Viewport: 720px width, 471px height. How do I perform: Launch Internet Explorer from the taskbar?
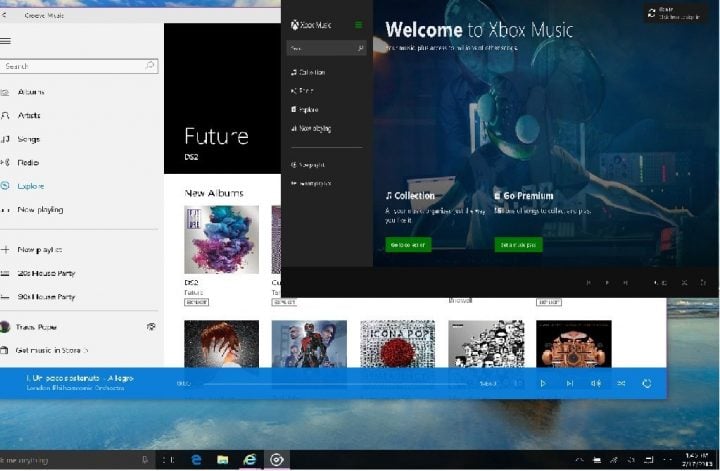pos(249,460)
